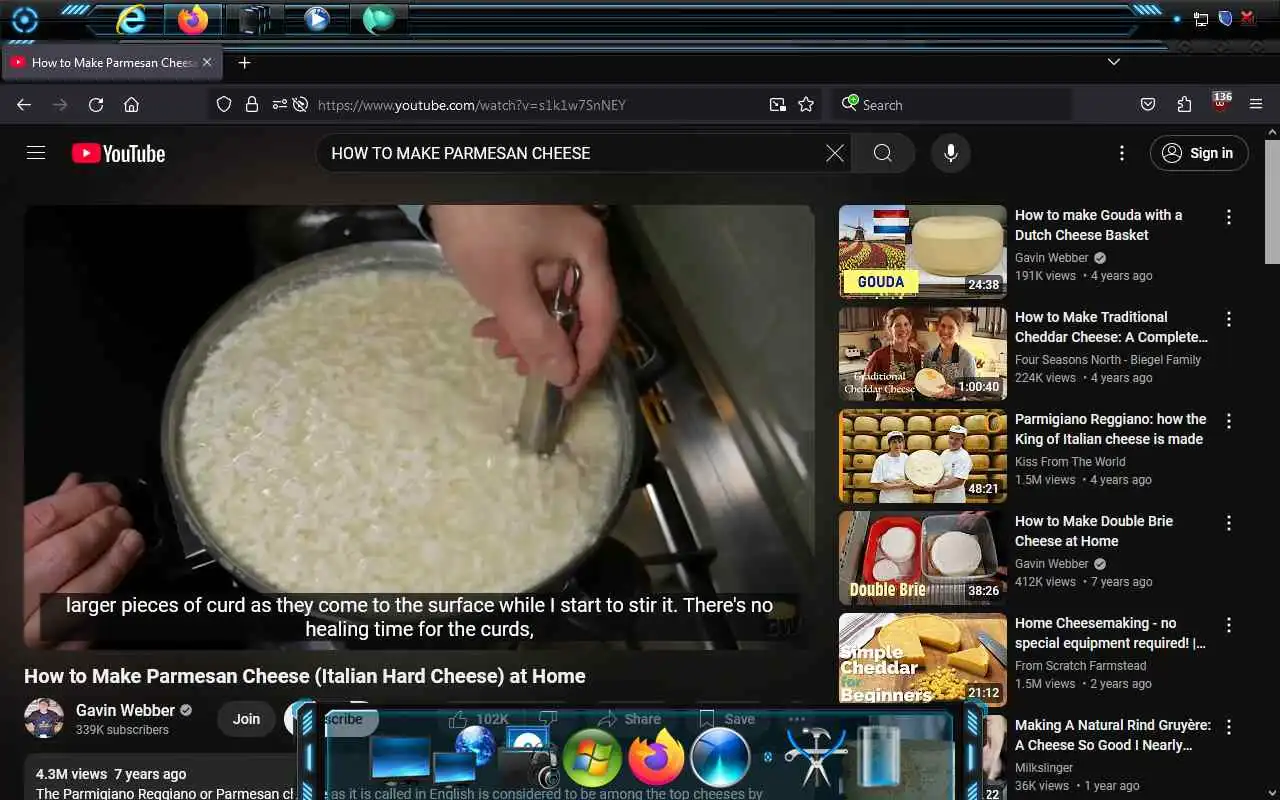Image resolution: width=1280 pixels, height=800 pixels.
Task: Open tracking protection shield in address bar
Action: click(x=224, y=105)
